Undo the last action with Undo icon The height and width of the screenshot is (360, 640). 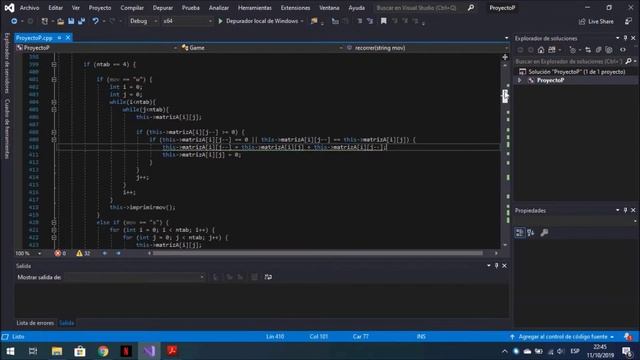click(95, 21)
